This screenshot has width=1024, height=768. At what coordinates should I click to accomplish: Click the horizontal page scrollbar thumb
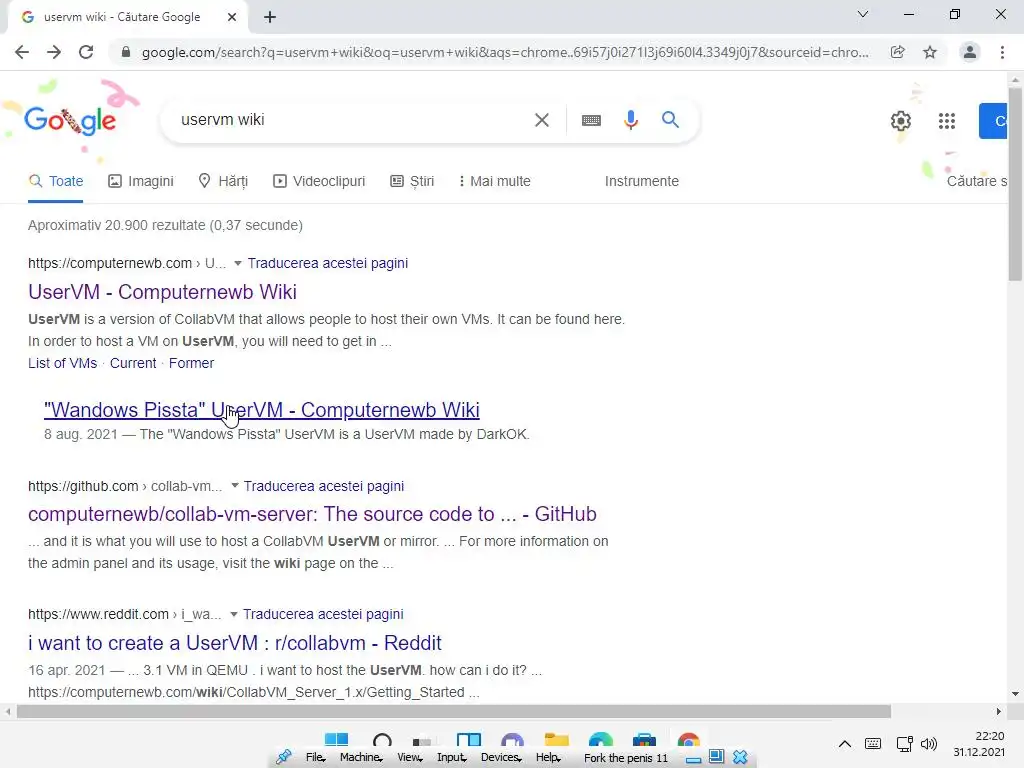(x=454, y=711)
